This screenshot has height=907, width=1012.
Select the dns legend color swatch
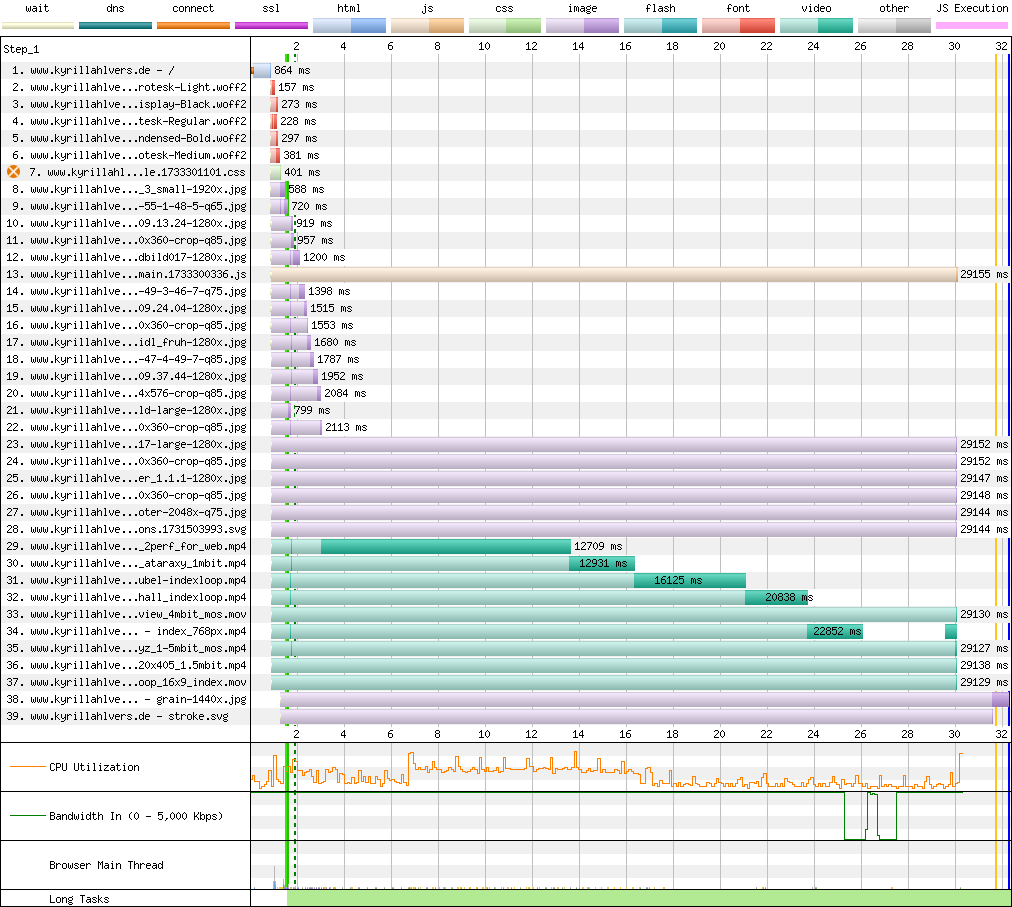pyautogui.click(x=116, y=26)
